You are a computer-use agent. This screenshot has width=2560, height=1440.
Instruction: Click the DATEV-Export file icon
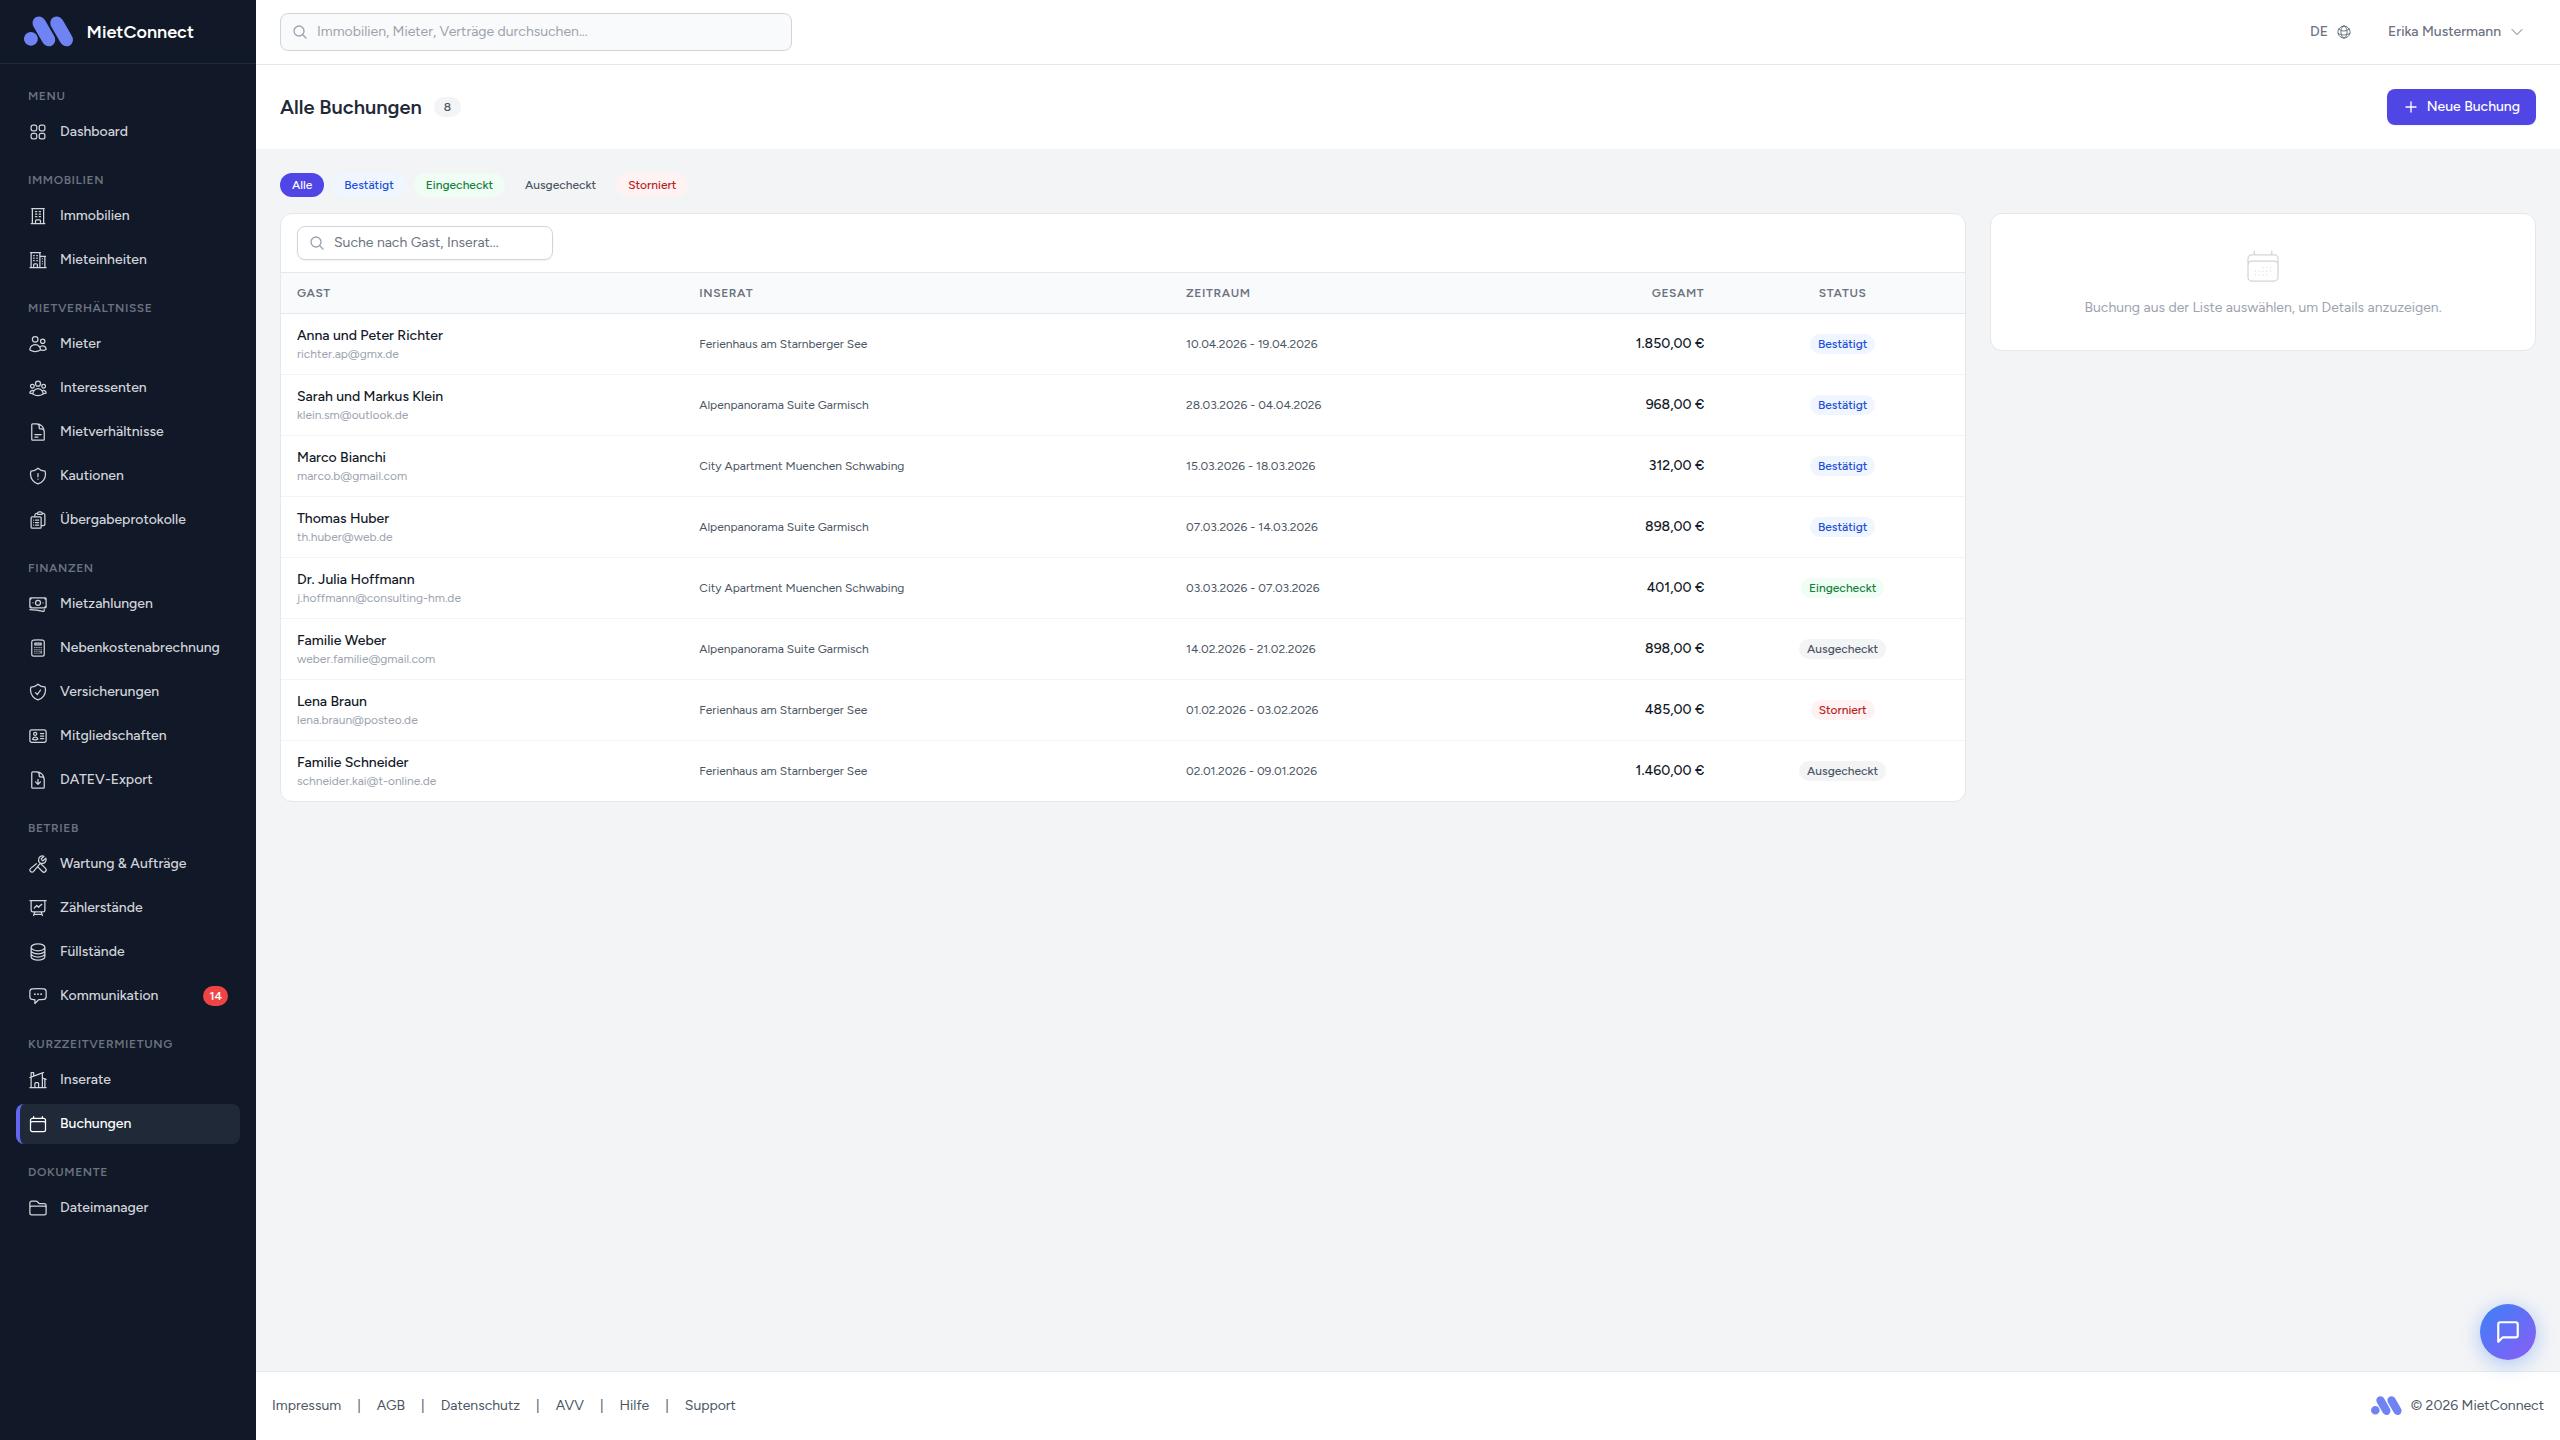pyautogui.click(x=38, y=780)
